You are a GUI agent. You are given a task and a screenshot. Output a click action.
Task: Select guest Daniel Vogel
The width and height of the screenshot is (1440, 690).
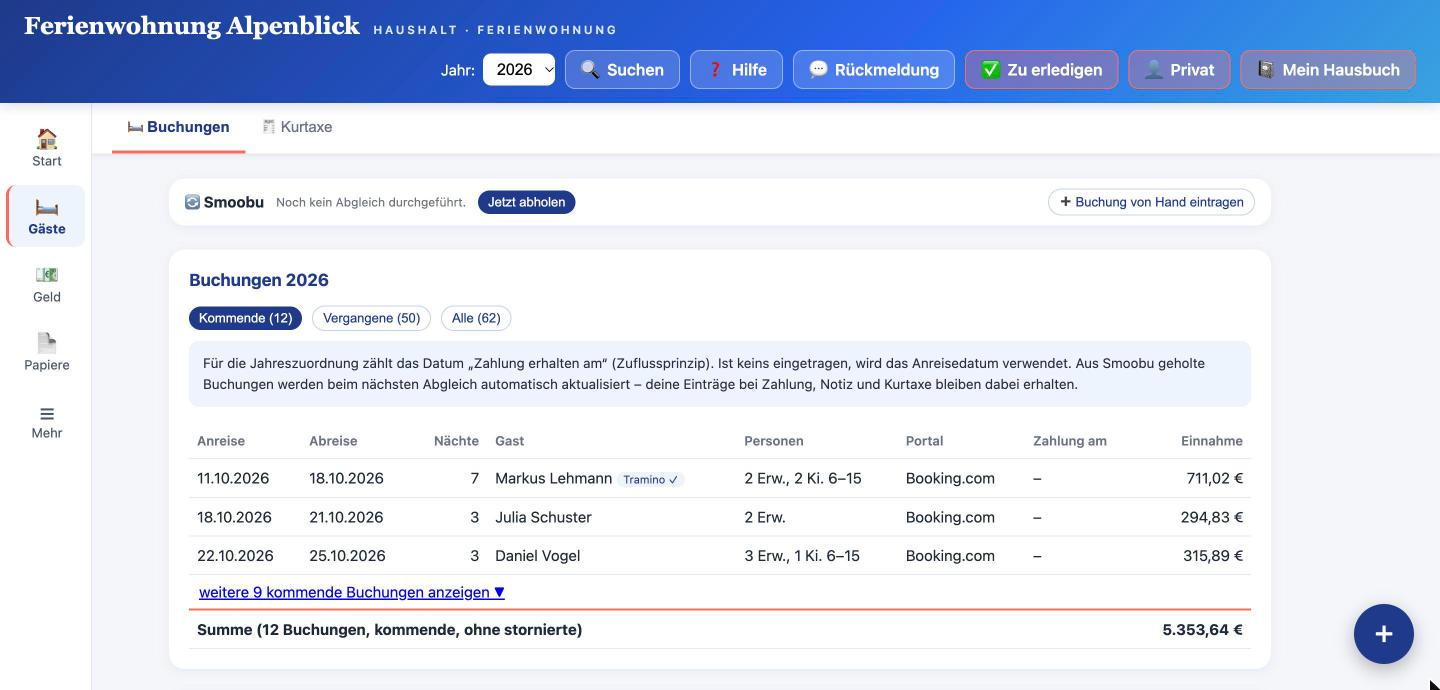[537, 556]
